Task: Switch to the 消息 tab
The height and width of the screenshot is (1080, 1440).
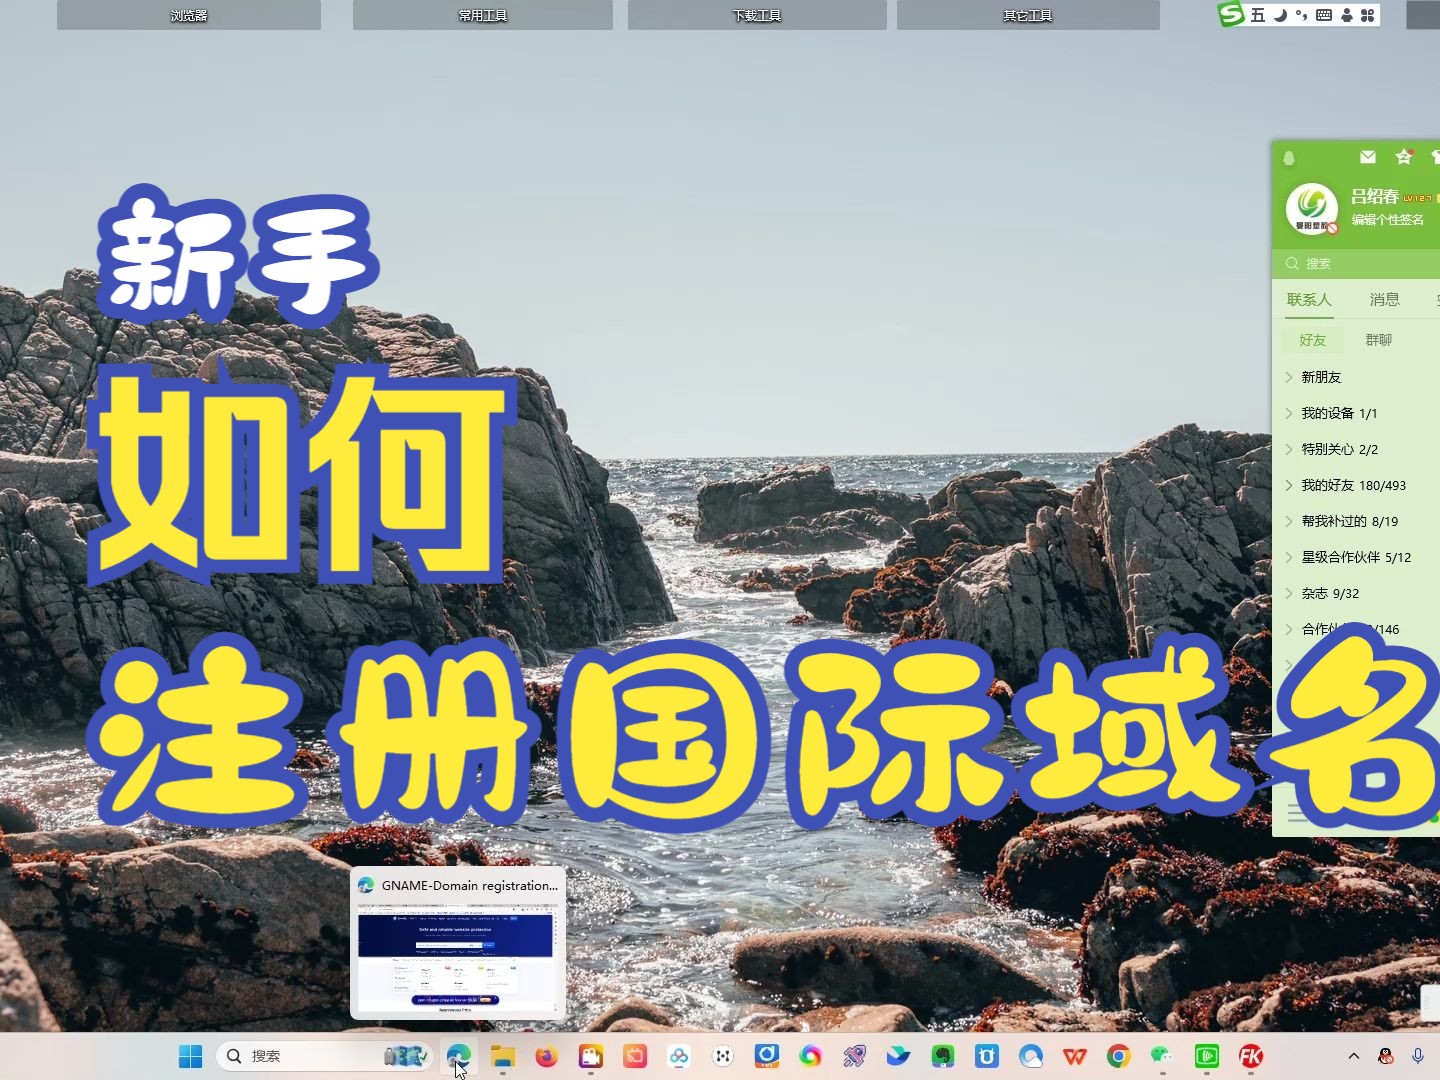Action: [x=1384, y=299]
